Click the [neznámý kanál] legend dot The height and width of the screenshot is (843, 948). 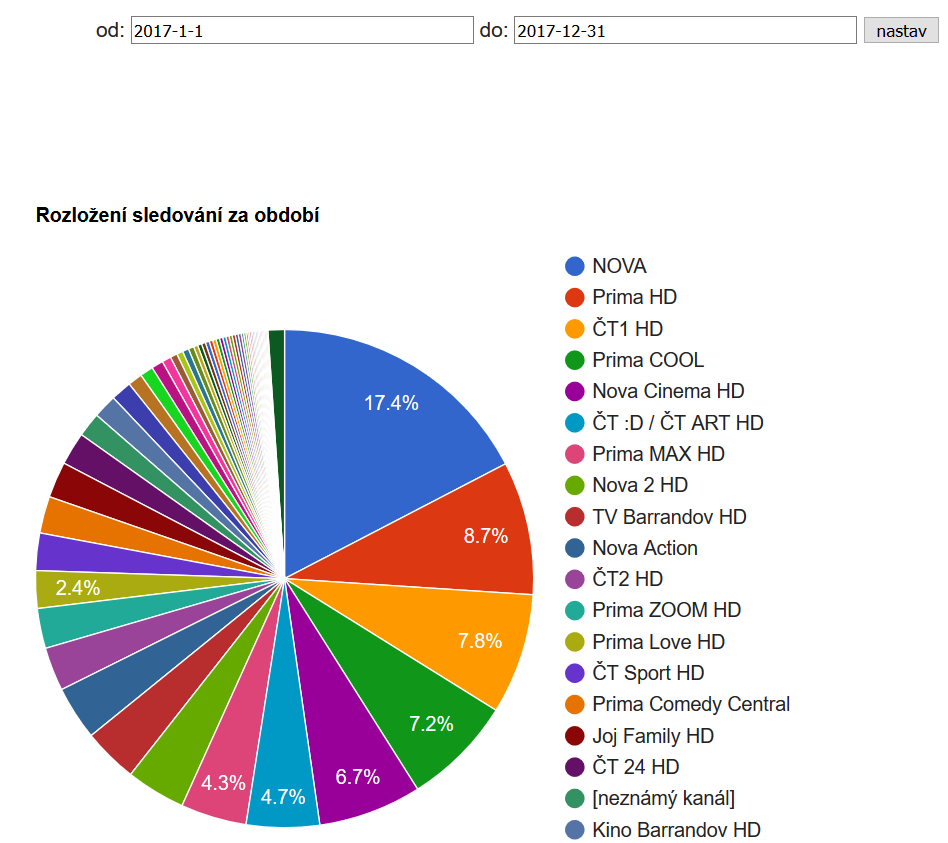[x=574, y=798]
